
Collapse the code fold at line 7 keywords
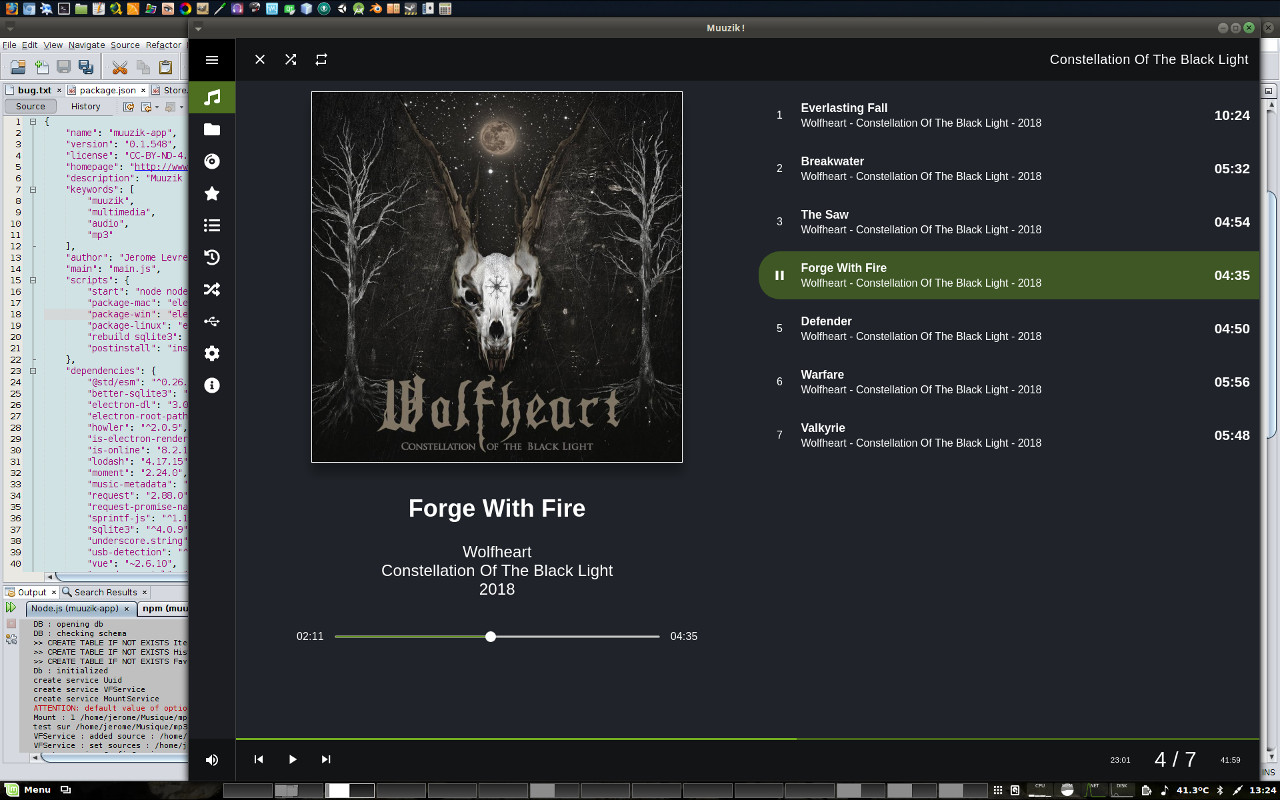point(35,189)
